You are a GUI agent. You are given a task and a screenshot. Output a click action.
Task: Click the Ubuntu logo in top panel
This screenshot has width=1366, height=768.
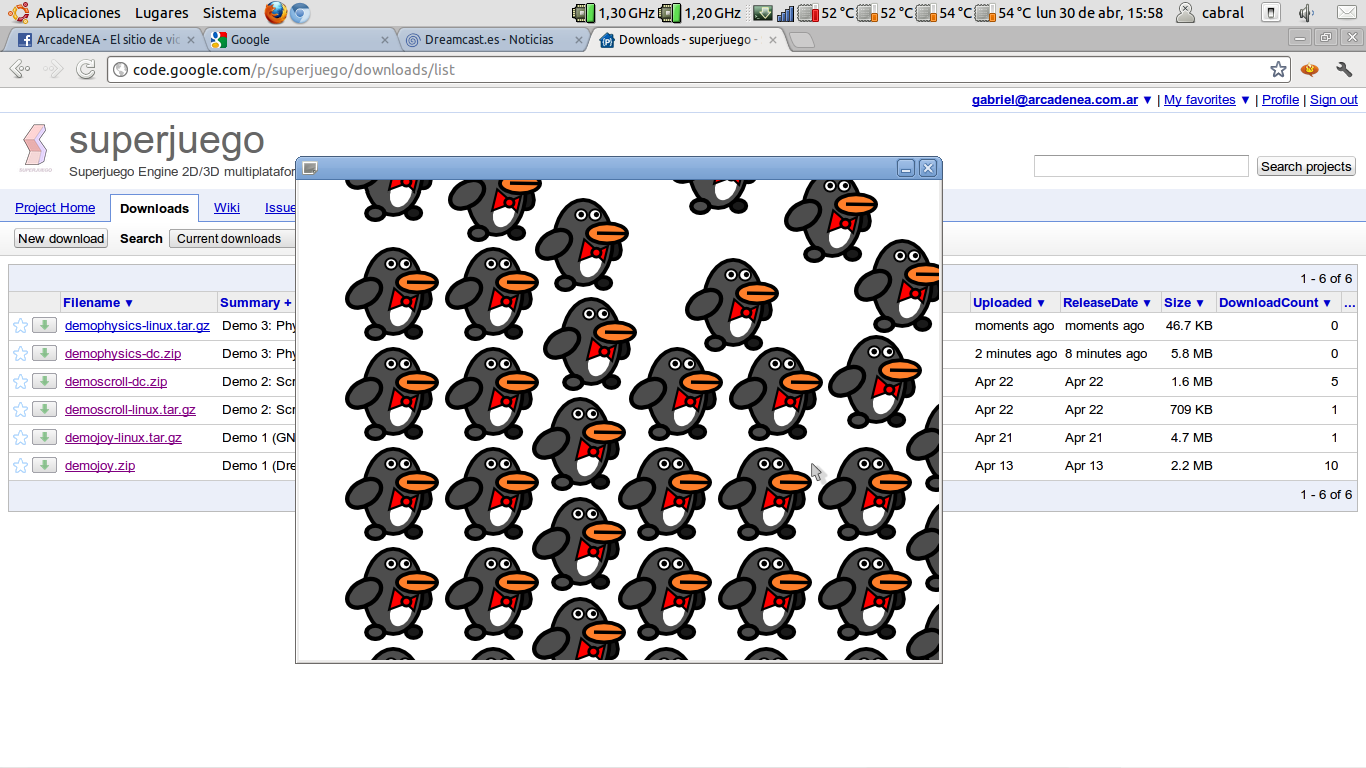click(18, 13)
